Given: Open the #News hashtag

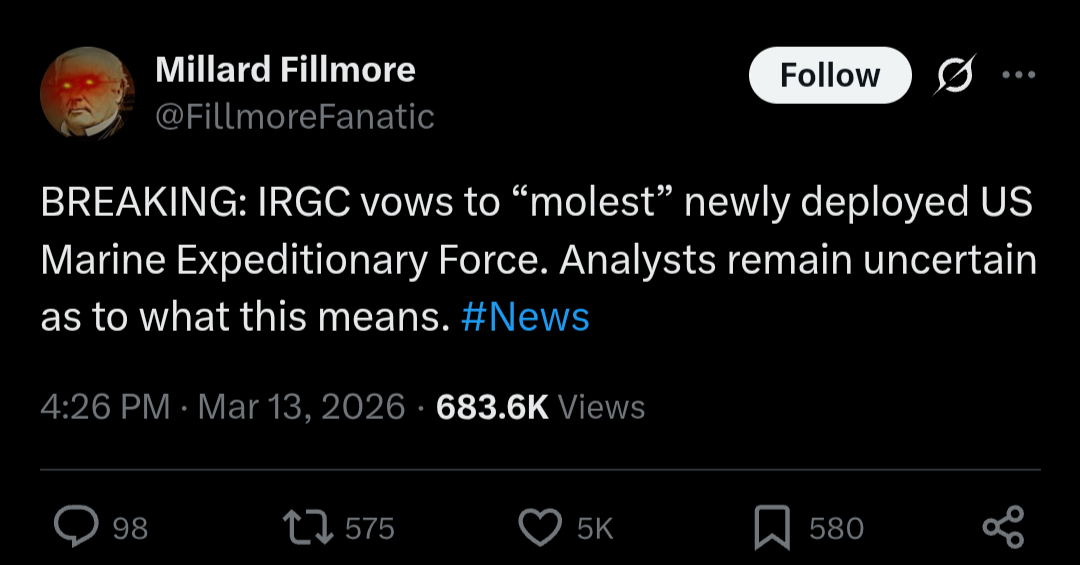Looking at the screenshot, I should 525,317.
